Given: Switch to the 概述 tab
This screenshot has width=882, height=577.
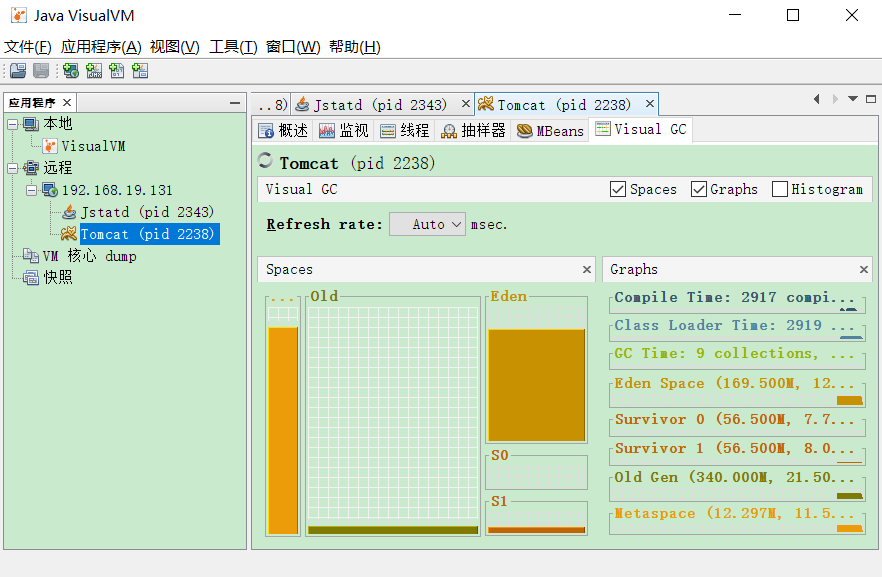Looking at the screenshot, I should pyautogui.click(x=283, y=130).
